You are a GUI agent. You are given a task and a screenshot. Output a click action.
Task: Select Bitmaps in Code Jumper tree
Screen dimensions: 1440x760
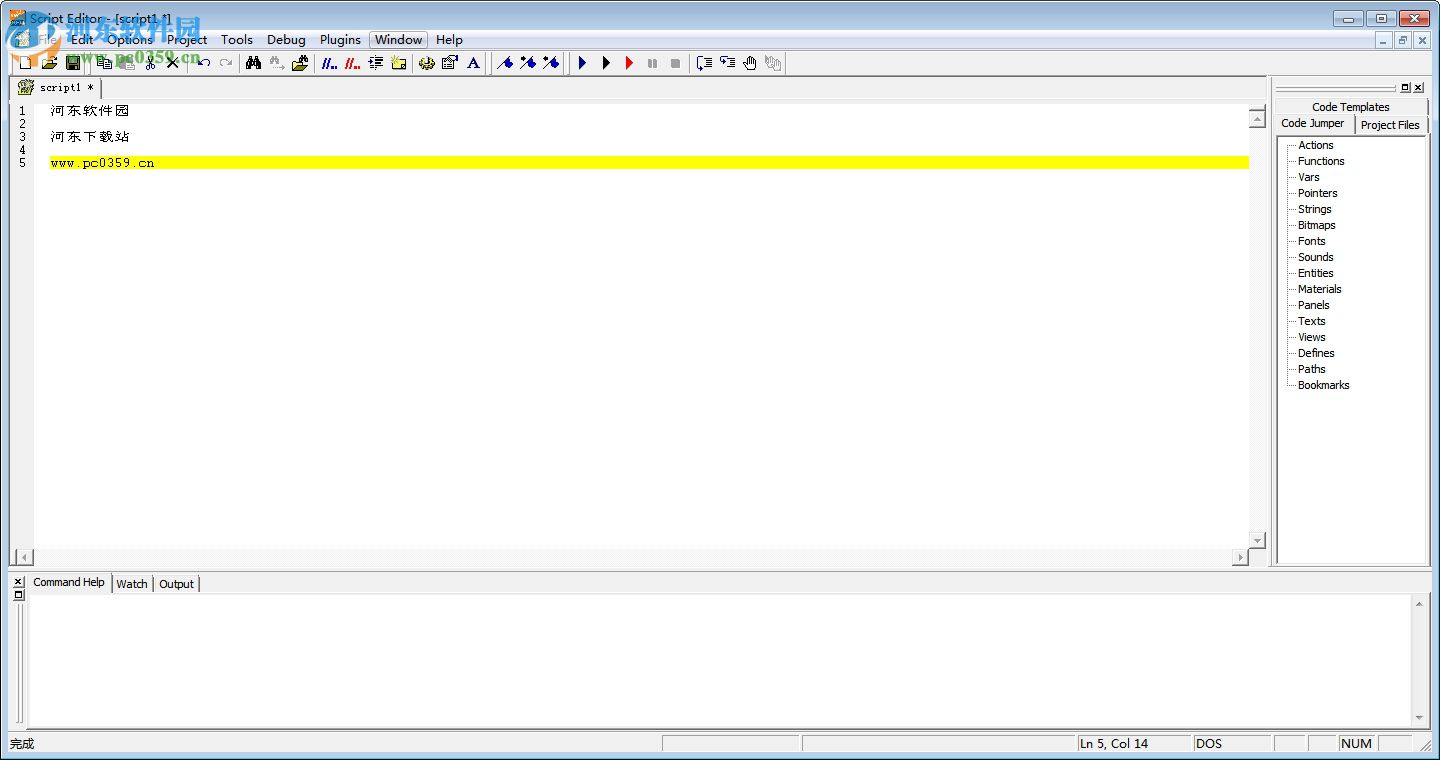(x=1317, y=225)
